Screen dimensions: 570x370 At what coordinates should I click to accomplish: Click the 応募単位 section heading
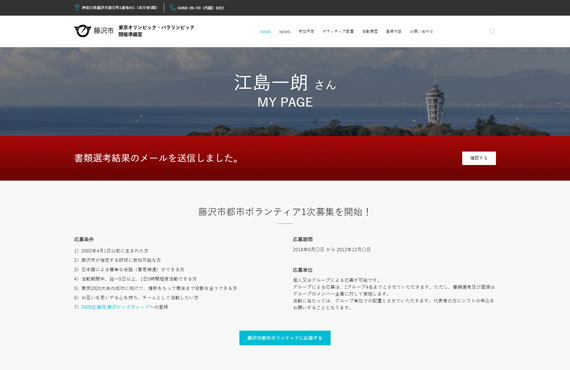(x=302, y=270)
